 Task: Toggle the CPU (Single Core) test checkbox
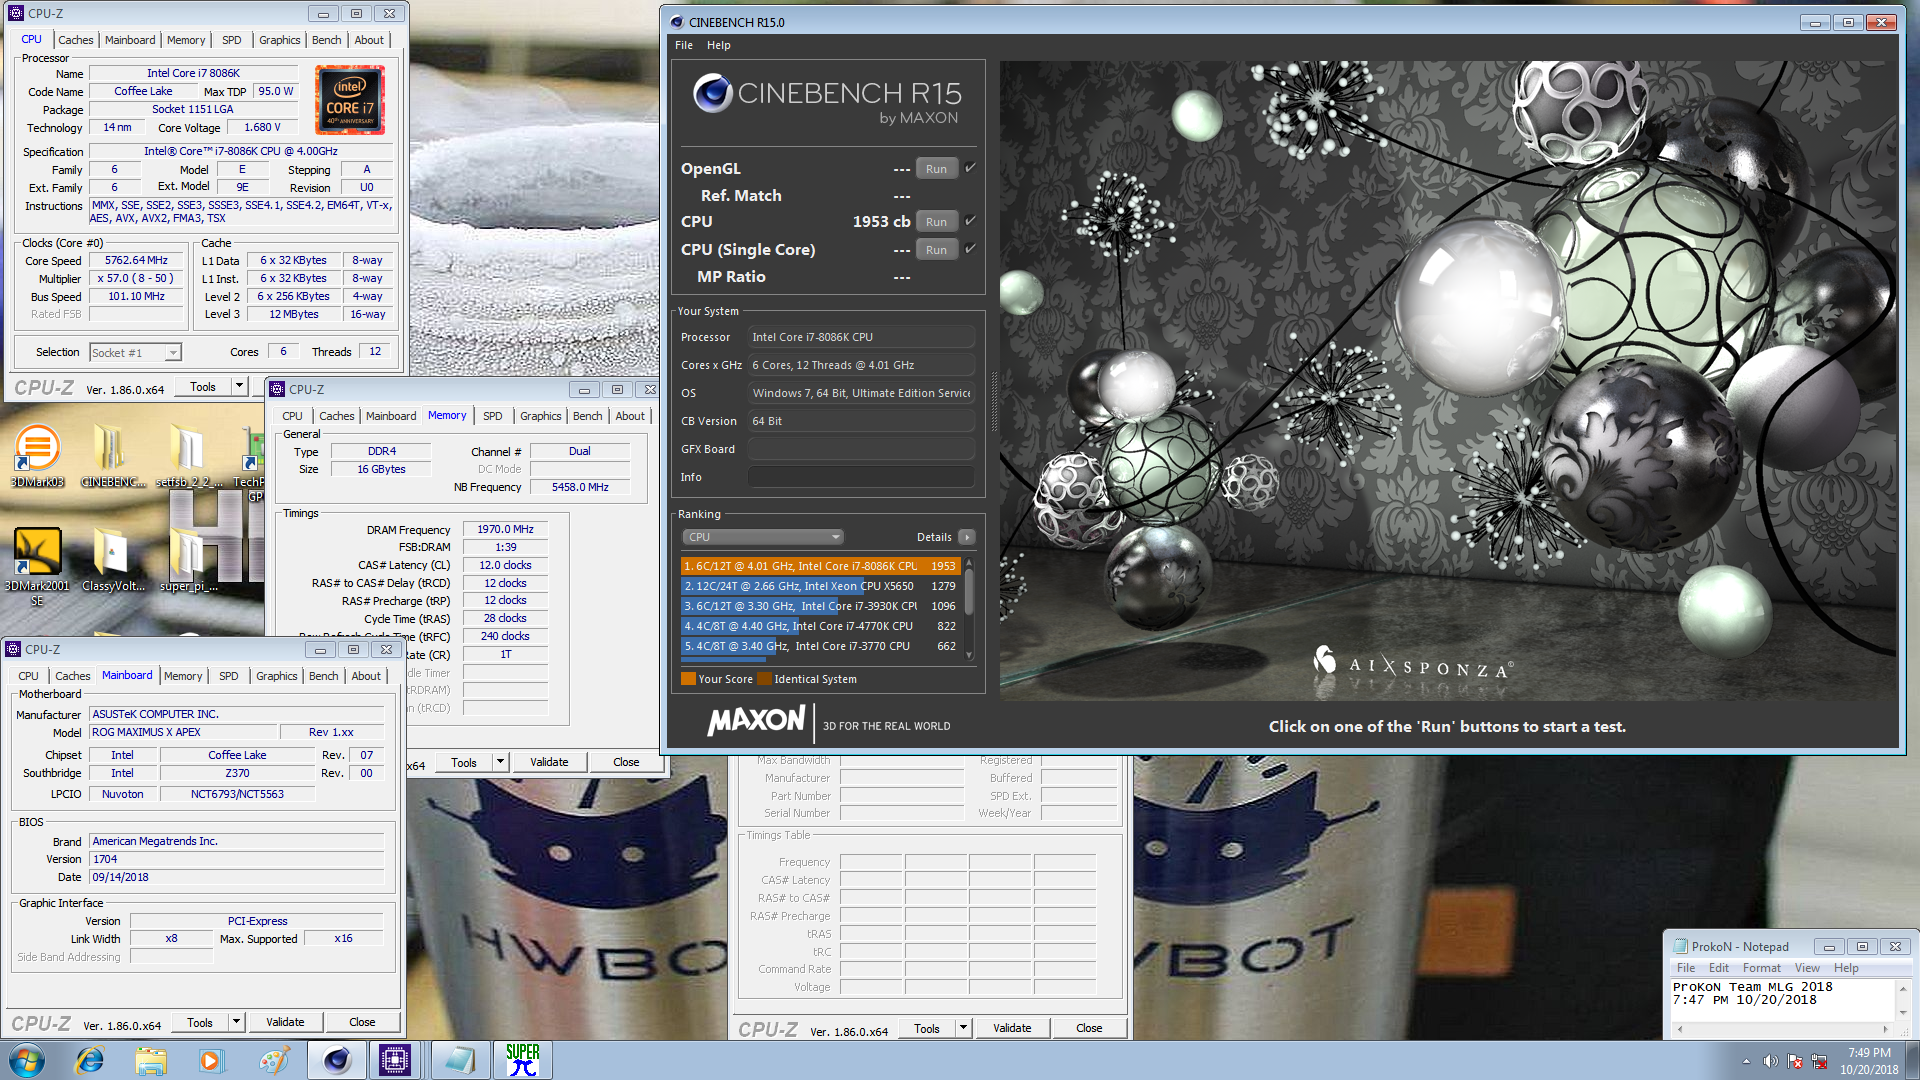pyautogui.click(x=970, y=249)
